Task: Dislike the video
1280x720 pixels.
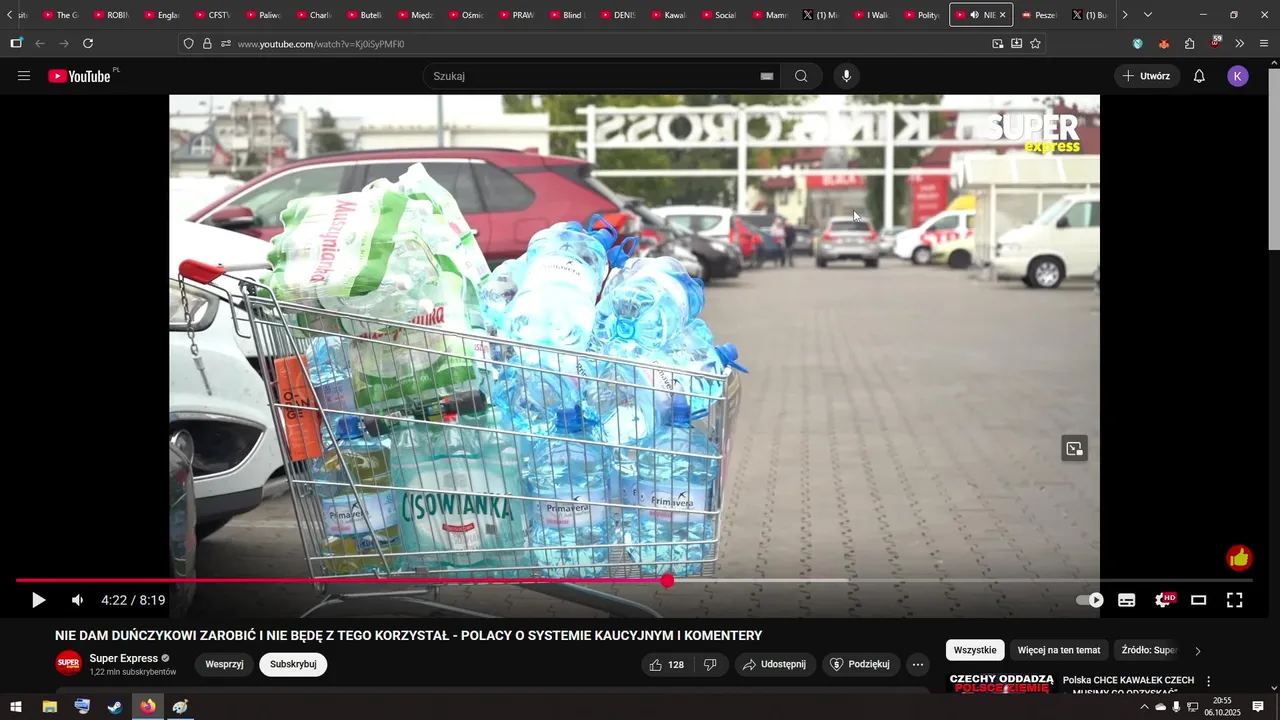Action: (710, 664)
